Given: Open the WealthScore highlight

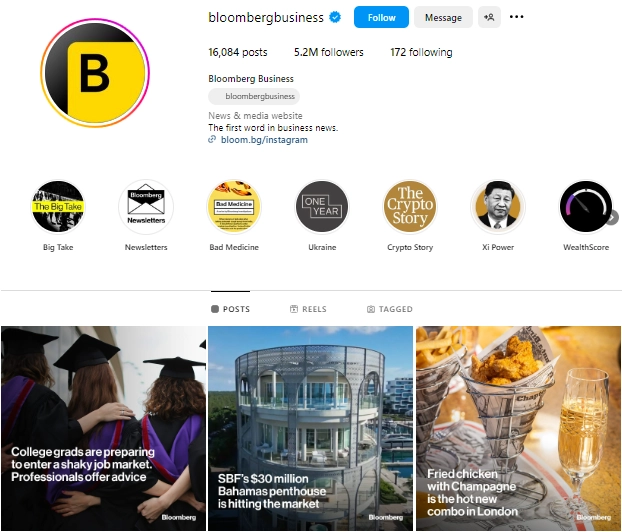Looking at the screenshot, I should click(586, 207).
